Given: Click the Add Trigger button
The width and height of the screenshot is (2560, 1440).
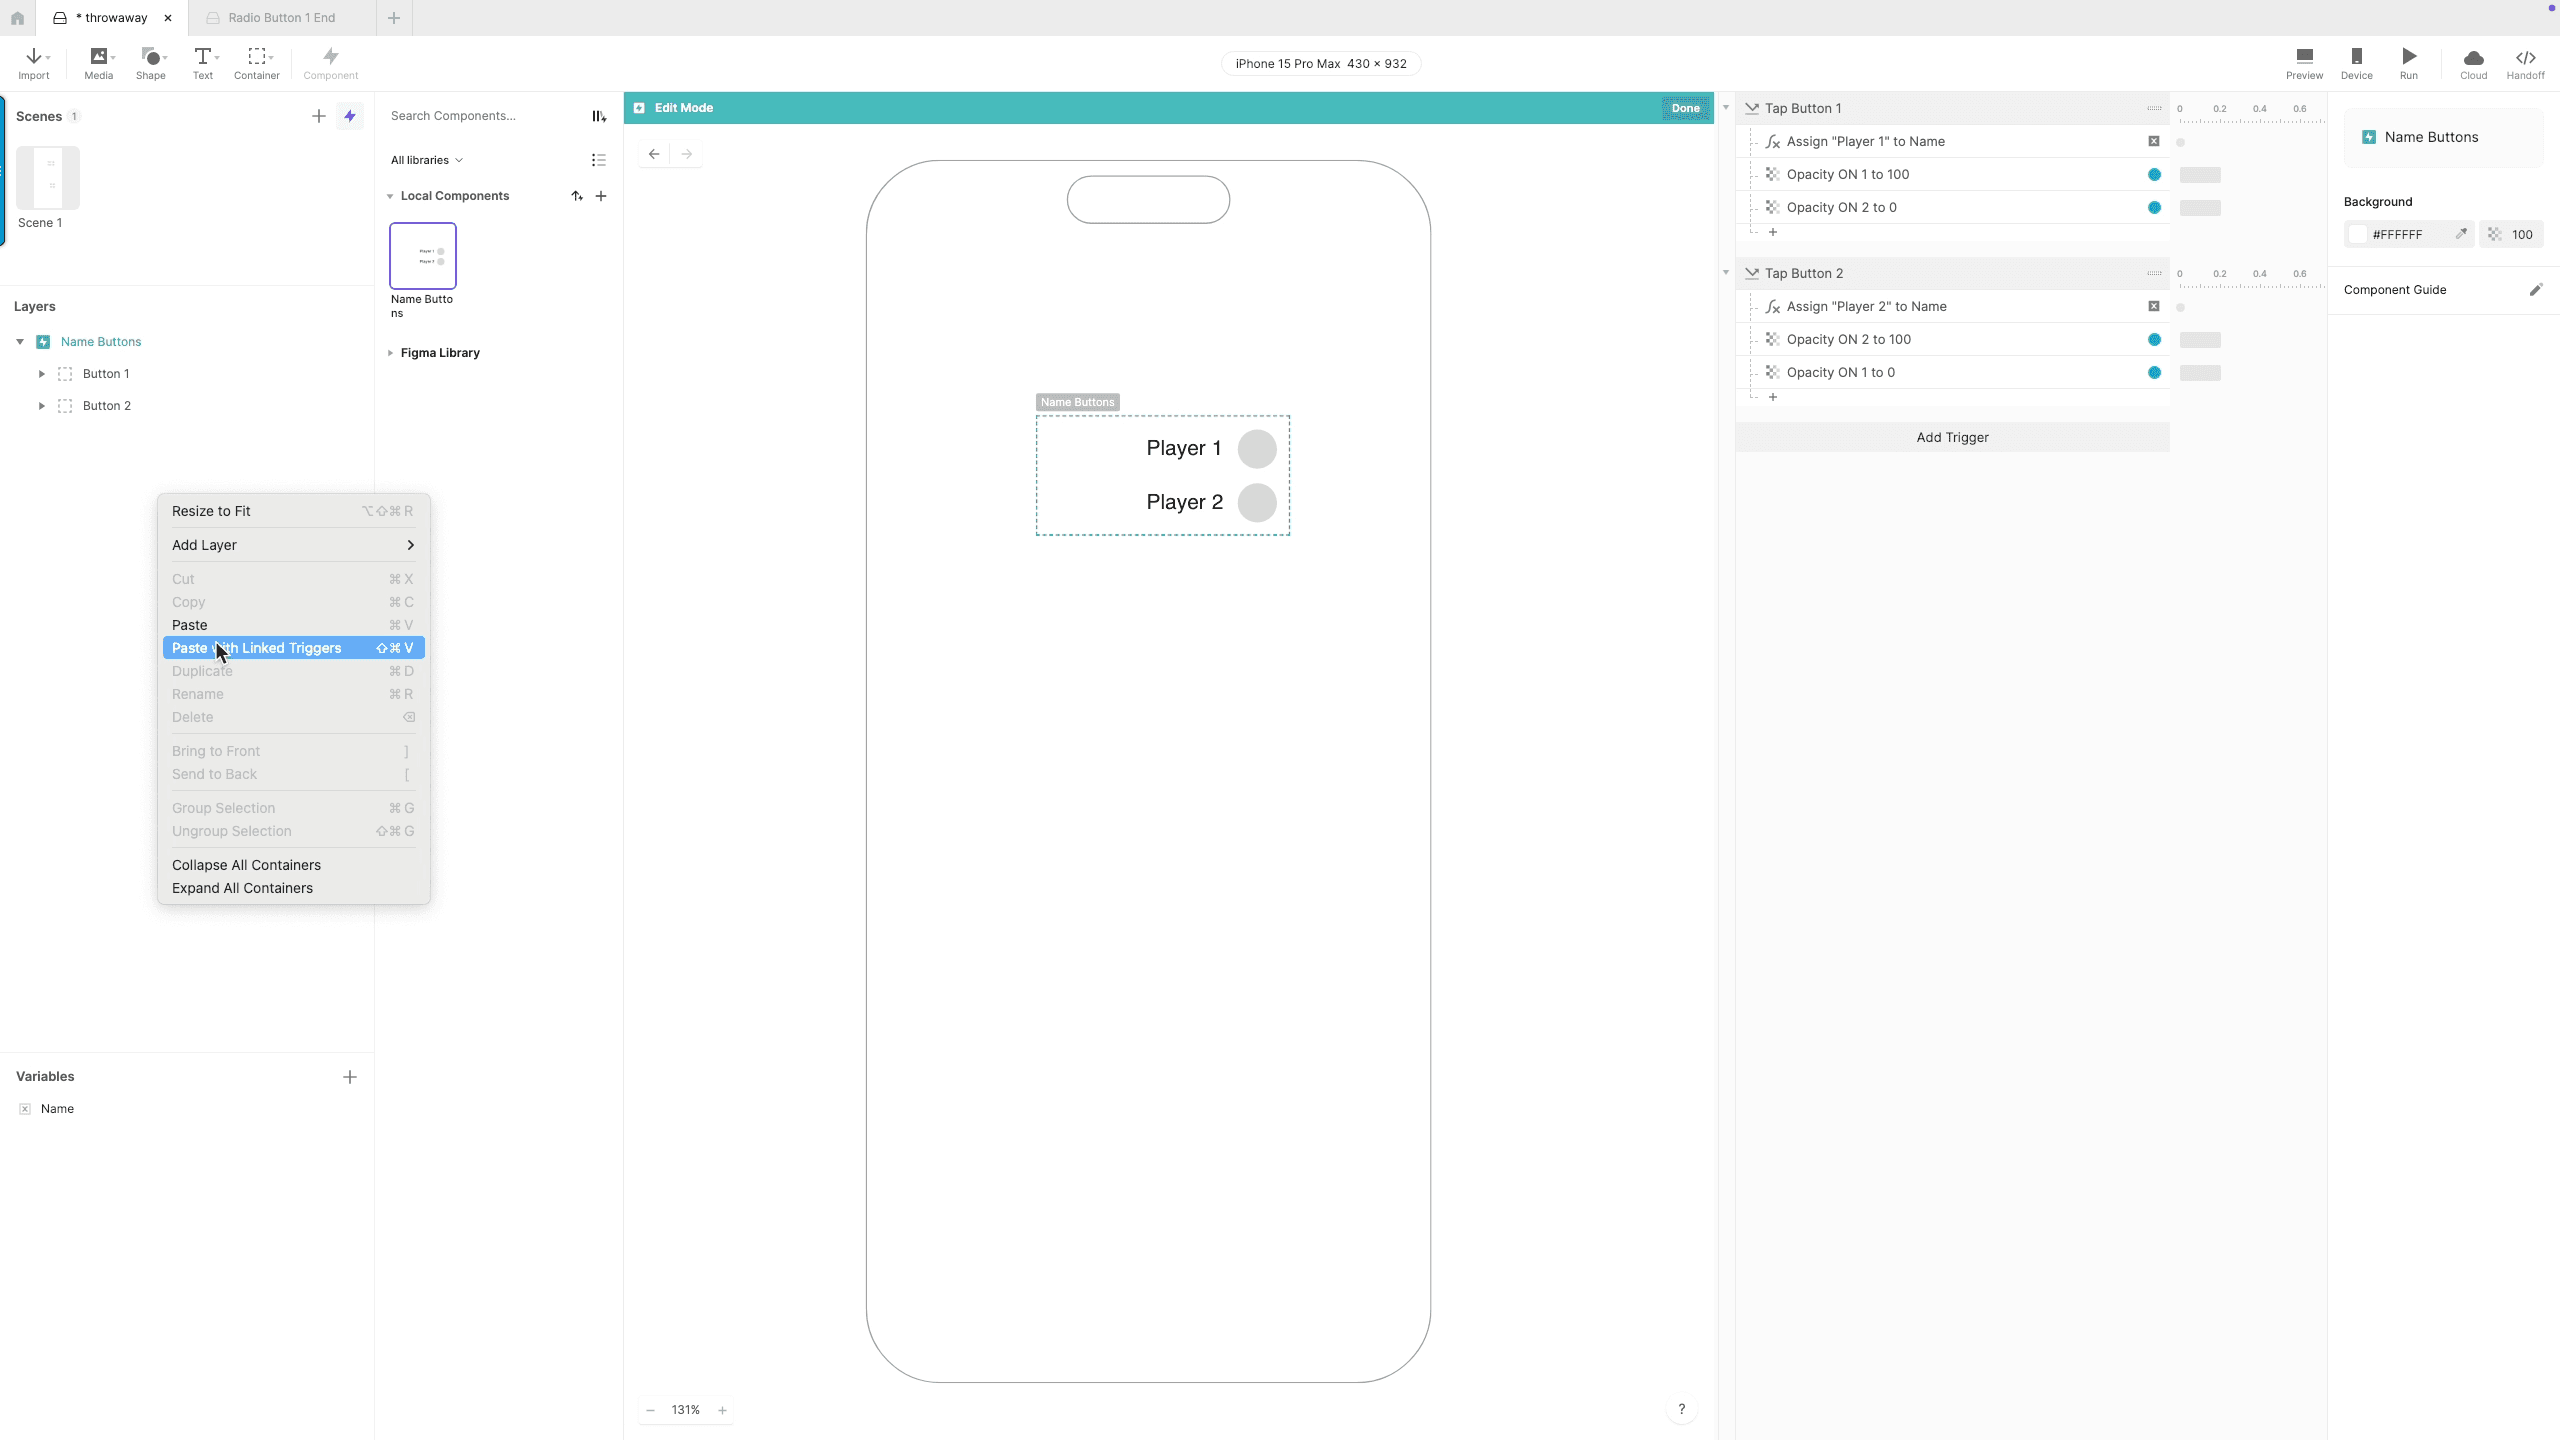Looking at the screenshot, I should (1951, 437).
